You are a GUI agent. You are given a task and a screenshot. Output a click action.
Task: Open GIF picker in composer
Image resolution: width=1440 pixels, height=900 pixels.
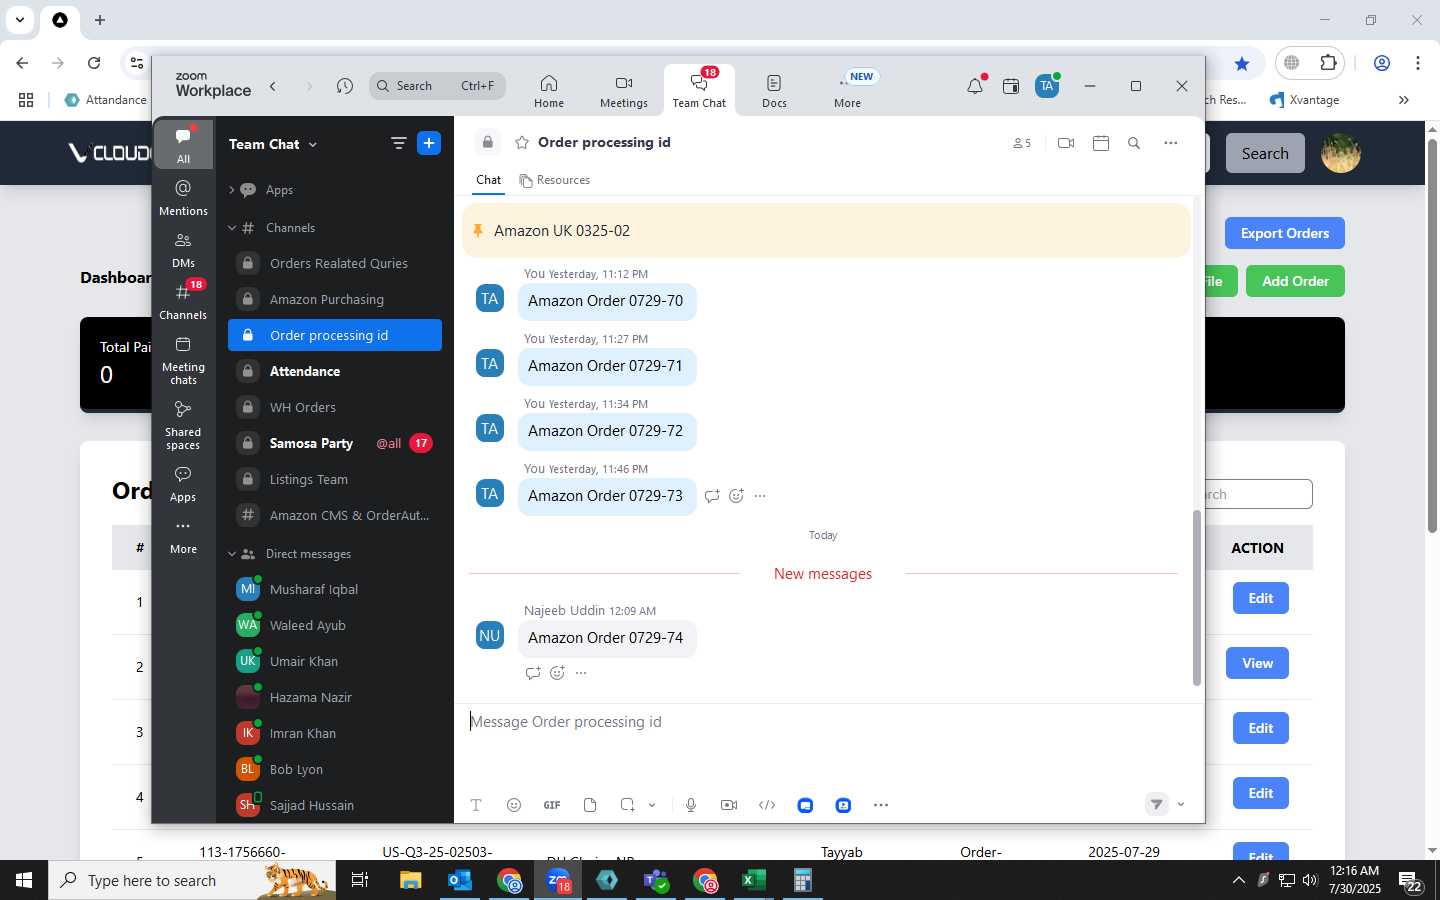tap(552, 805)
